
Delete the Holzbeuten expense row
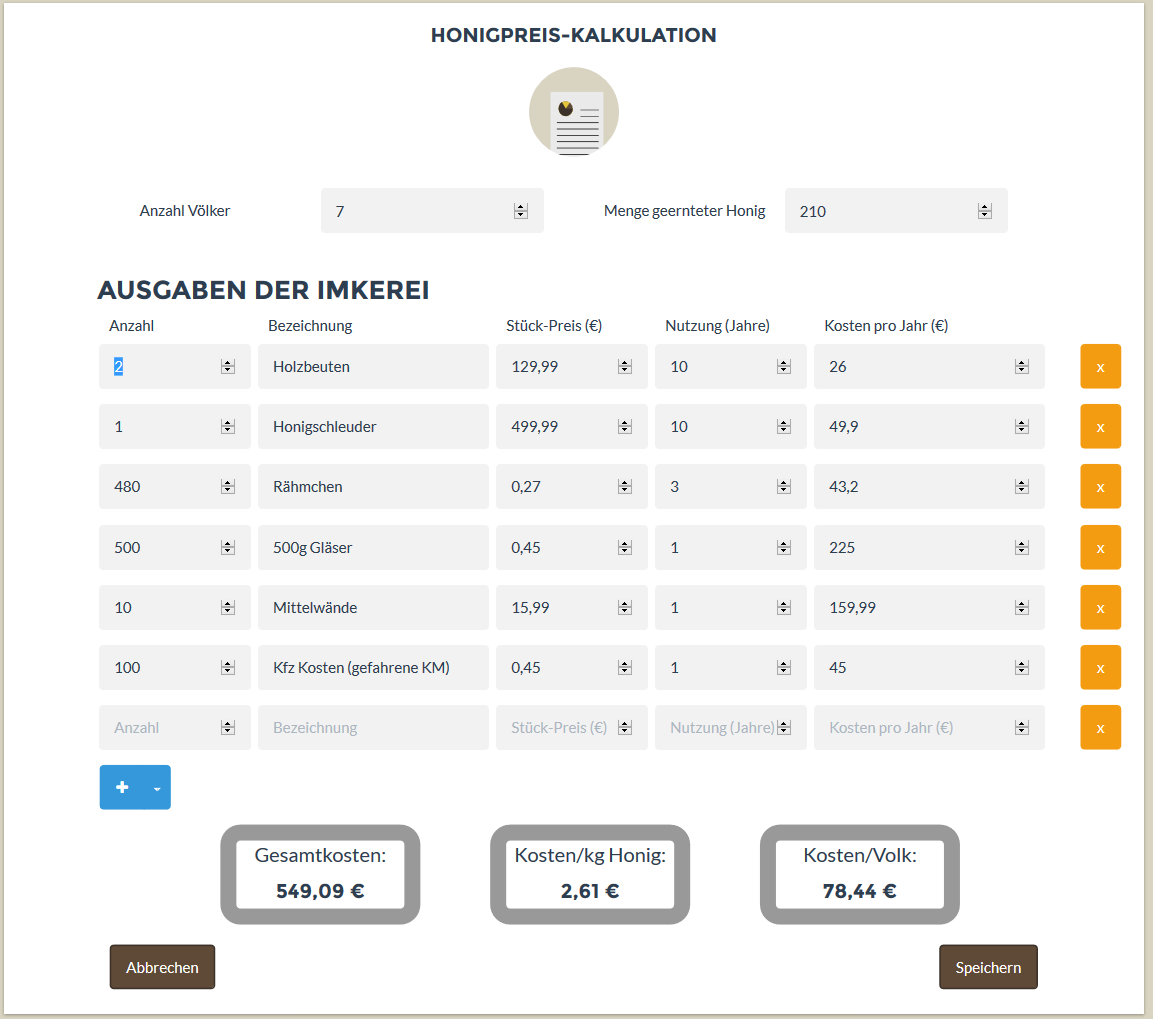1100,366
